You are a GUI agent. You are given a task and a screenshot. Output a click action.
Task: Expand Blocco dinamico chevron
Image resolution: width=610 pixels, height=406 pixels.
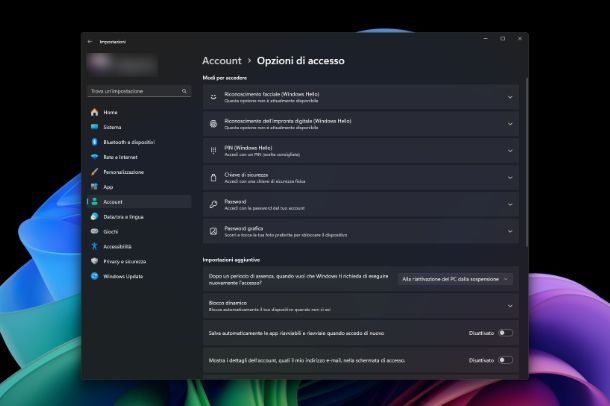click(x=510, y=306)
